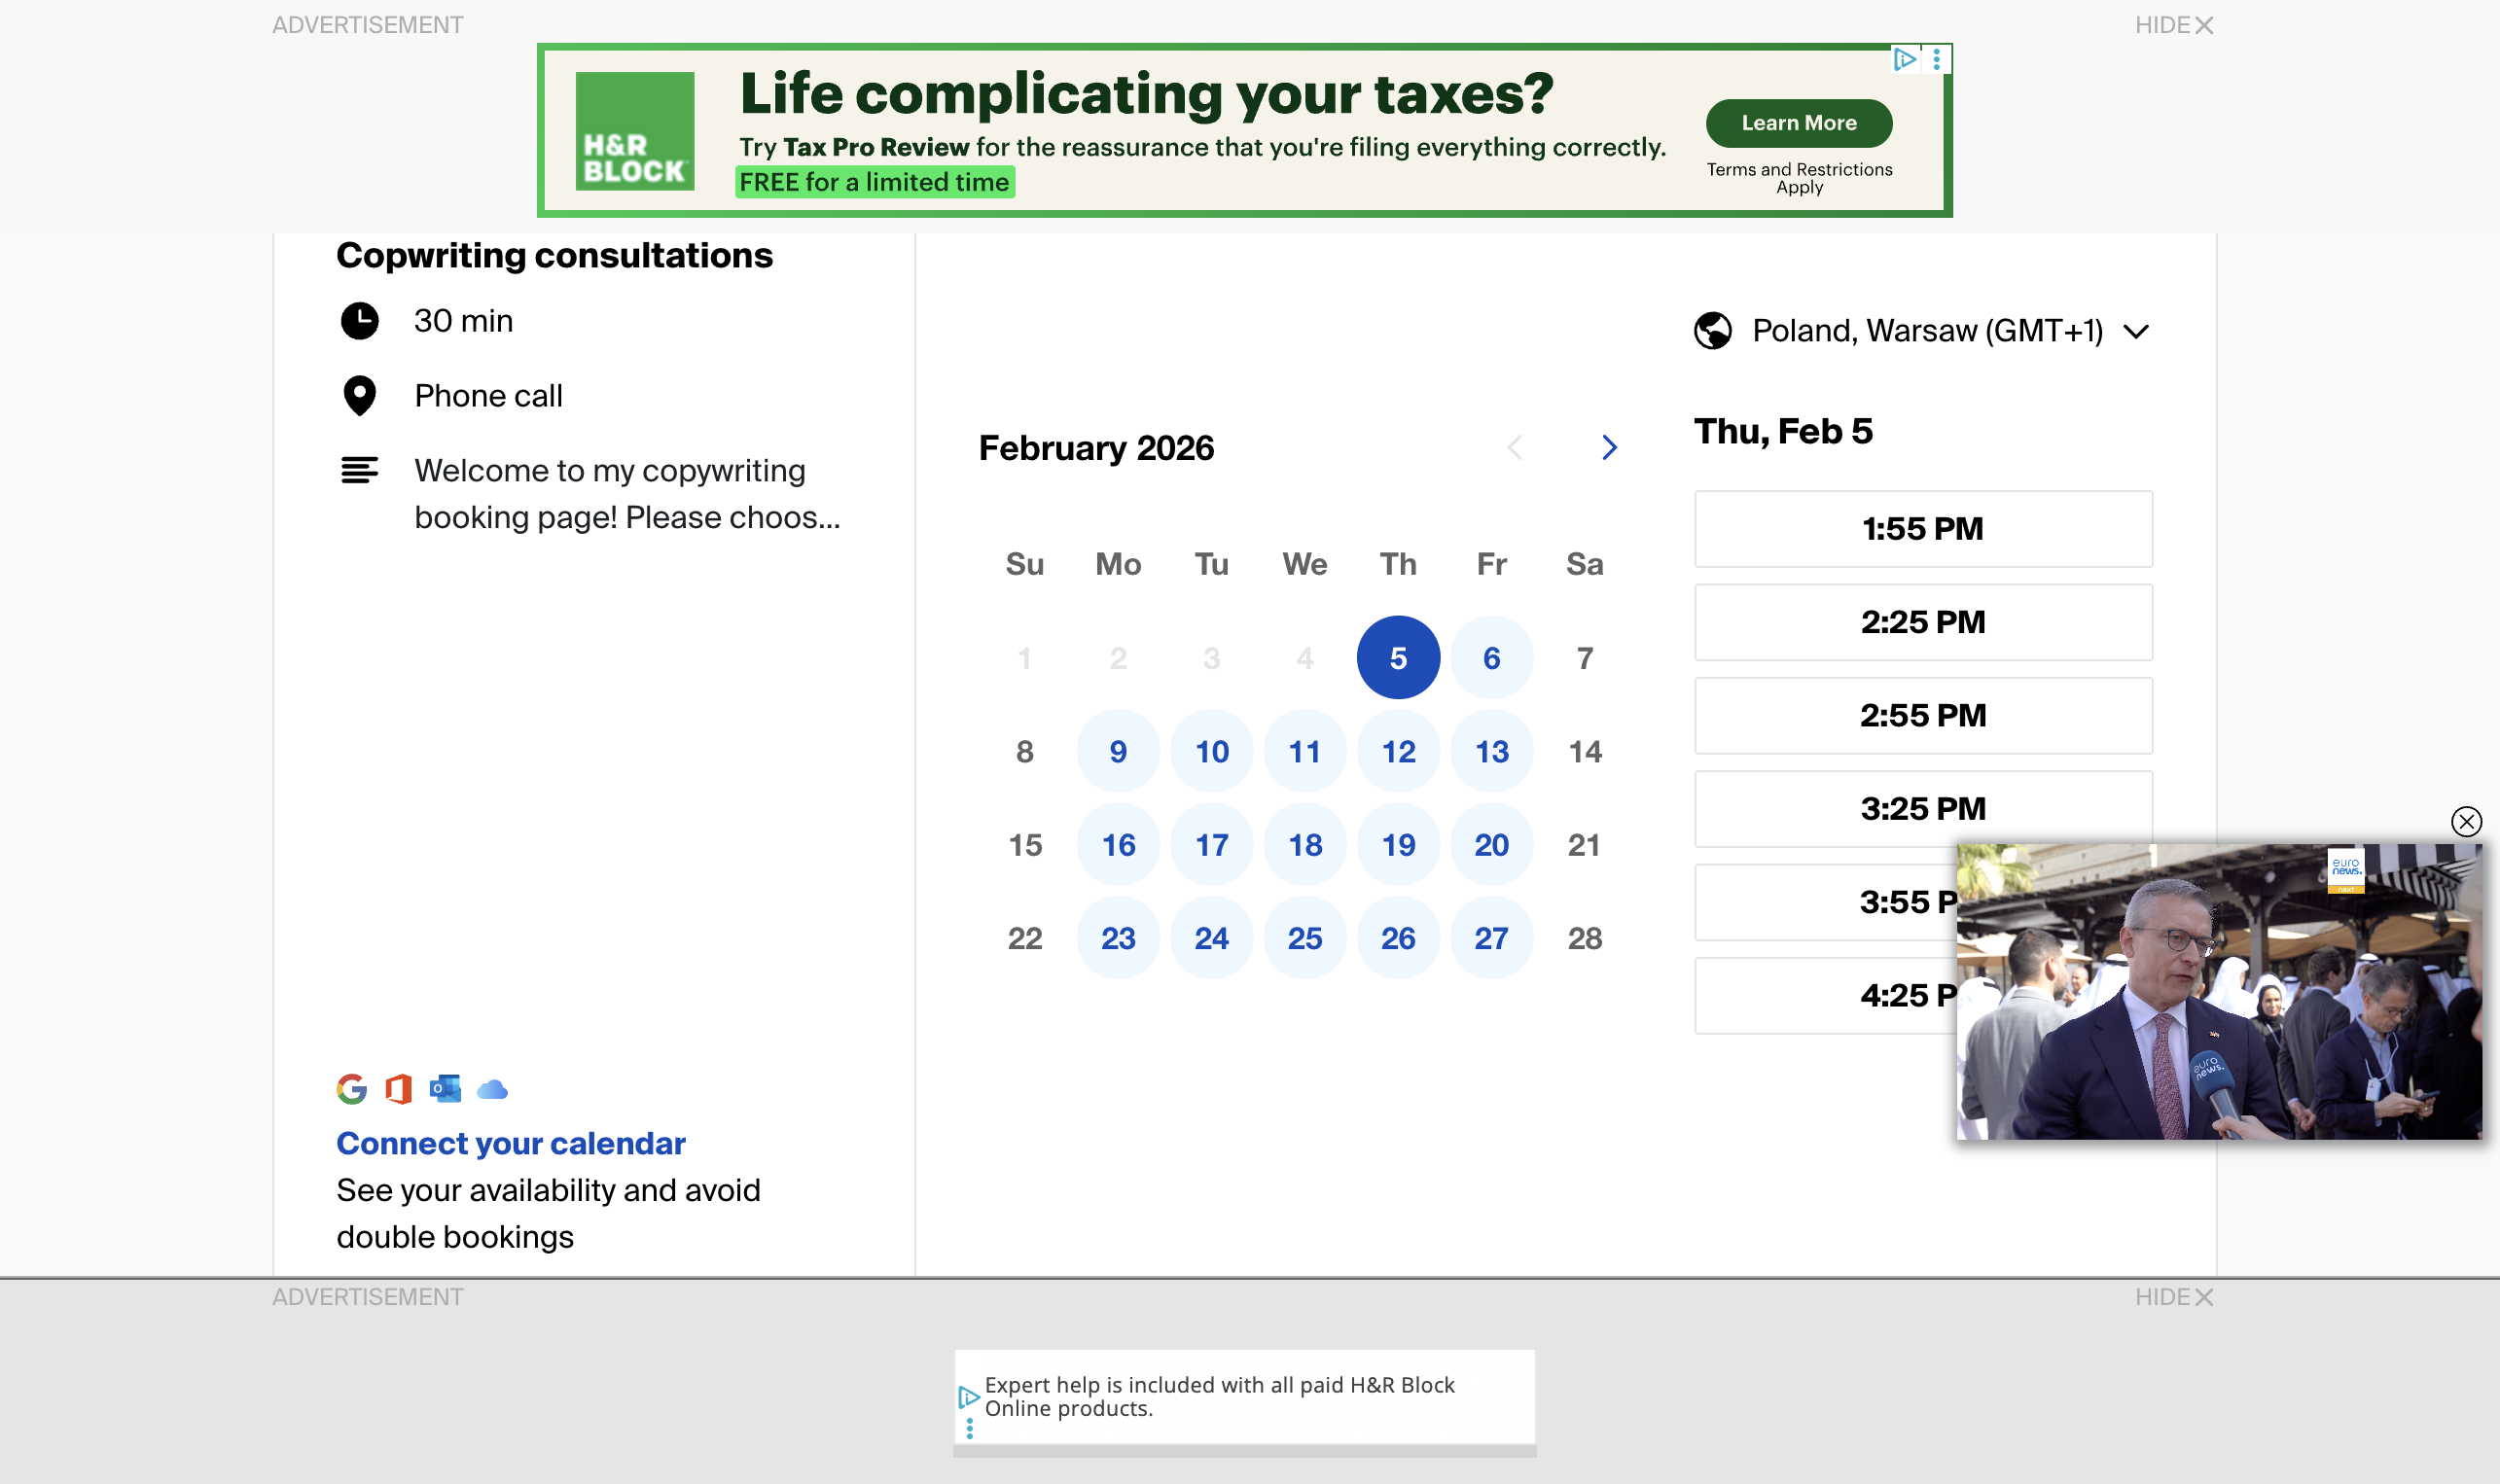Click the Office 365 calendar icon

point(399,1089)
